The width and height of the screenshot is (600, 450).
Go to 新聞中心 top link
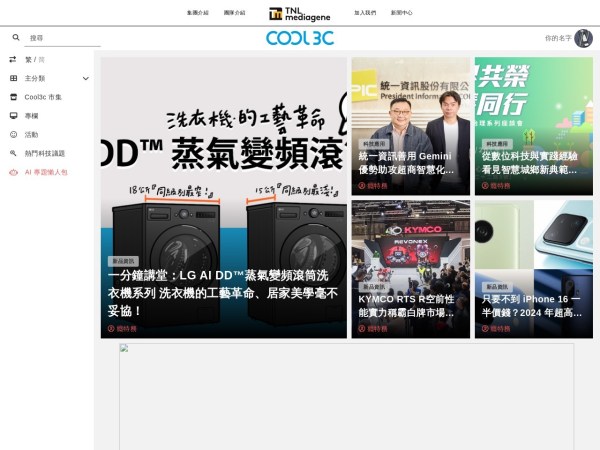[x=402, y=13]
